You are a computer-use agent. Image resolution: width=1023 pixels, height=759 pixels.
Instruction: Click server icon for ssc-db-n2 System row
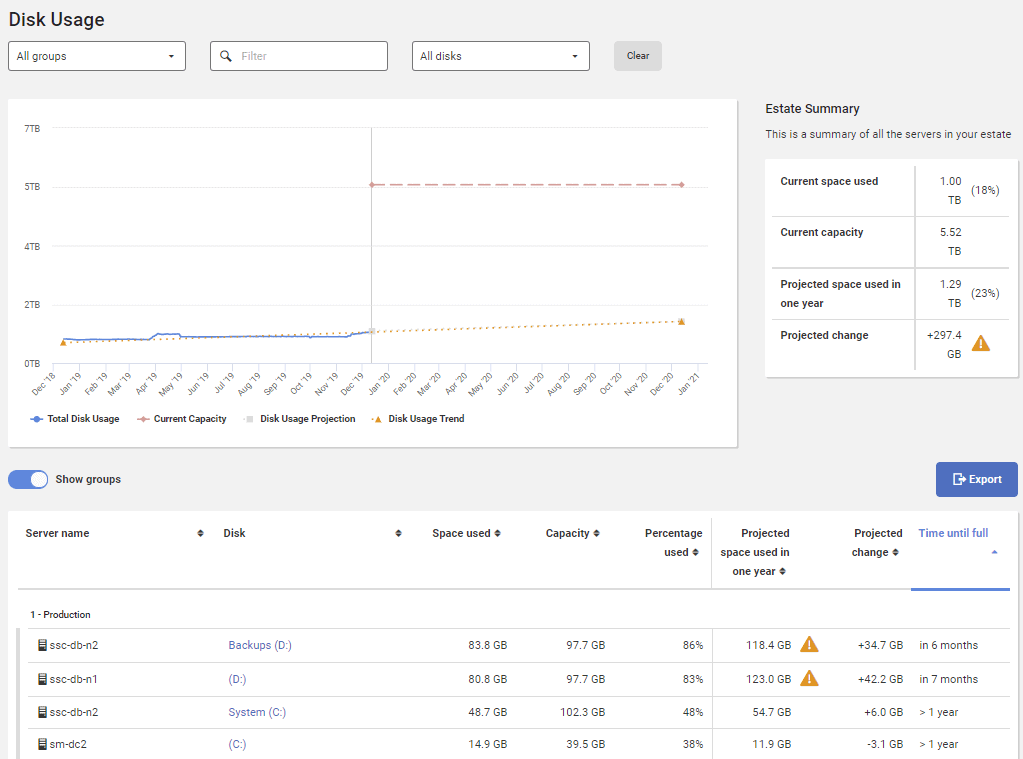[x=42, y=712]
